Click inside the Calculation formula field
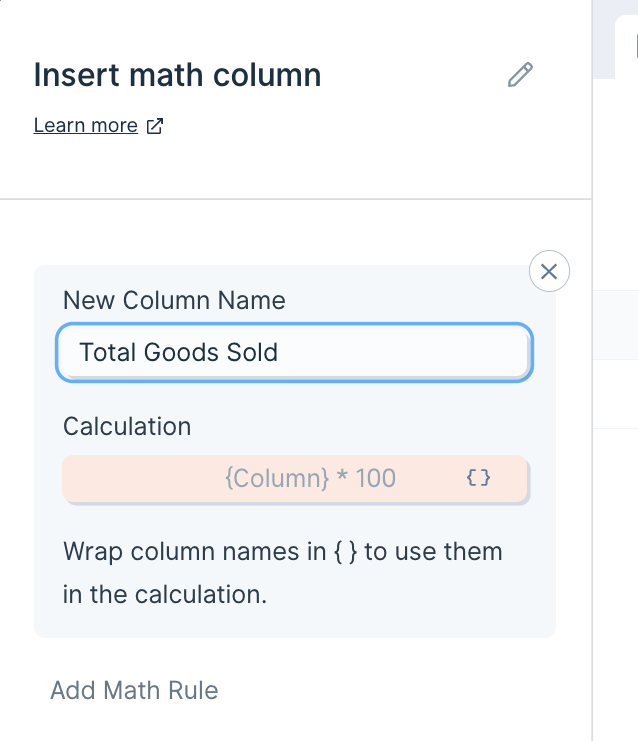Image resolution: width=638 pixels, height=741 pixels. pos(294,478)
